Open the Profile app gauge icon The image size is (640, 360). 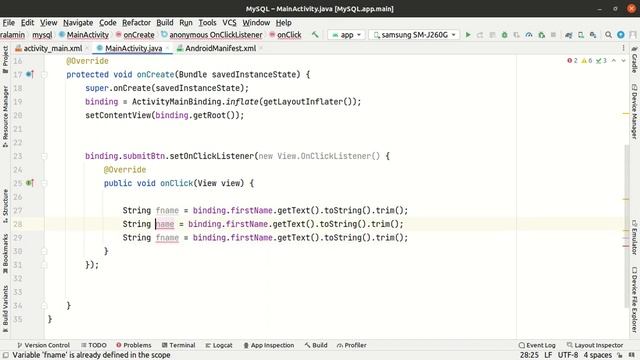pos(529,35)
